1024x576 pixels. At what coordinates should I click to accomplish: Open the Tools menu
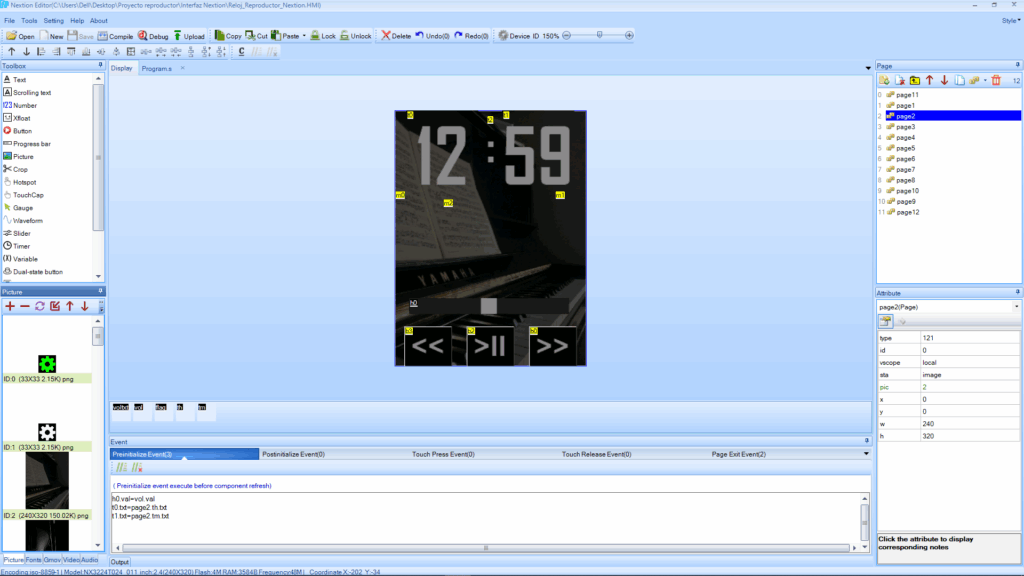pyautogui.click(x=29, y=20)
